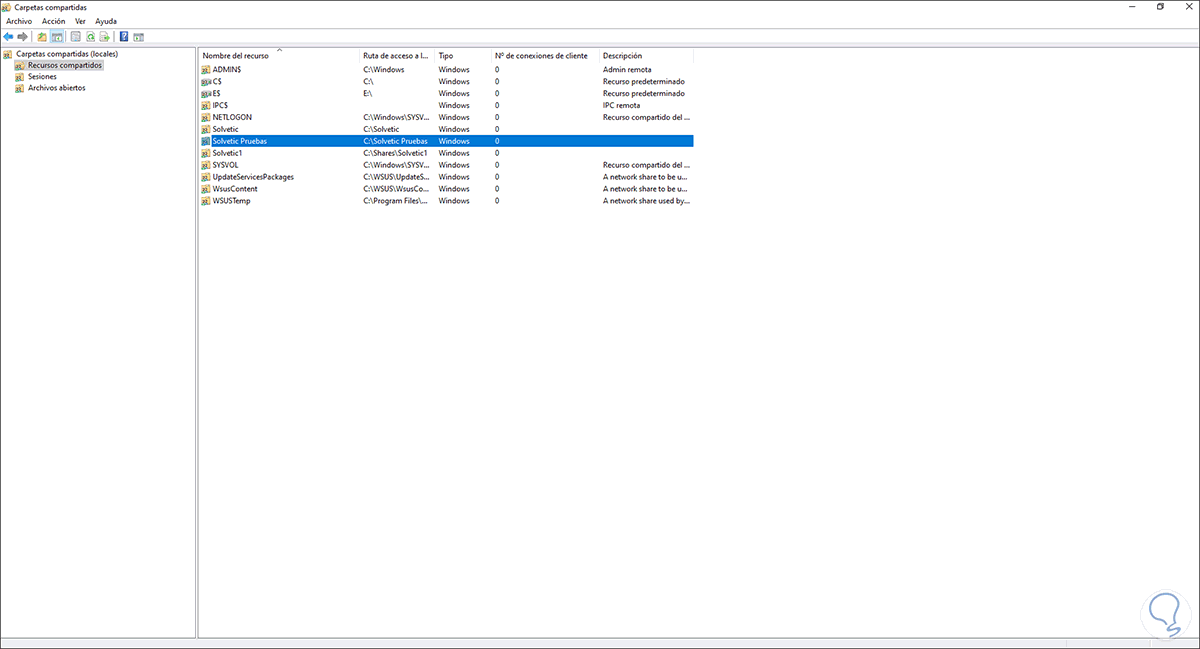The height and width of the screenshot is (649, 1200).
Task: Select the Sesiones tree node
Action: coord(42,76)
